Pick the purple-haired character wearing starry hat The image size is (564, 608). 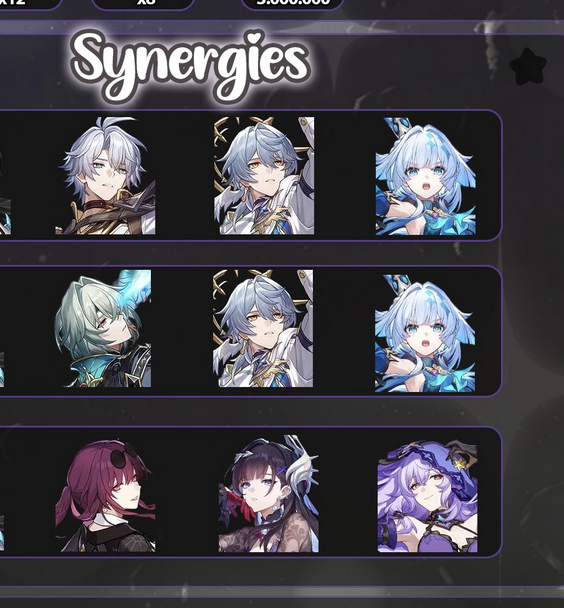428,496
